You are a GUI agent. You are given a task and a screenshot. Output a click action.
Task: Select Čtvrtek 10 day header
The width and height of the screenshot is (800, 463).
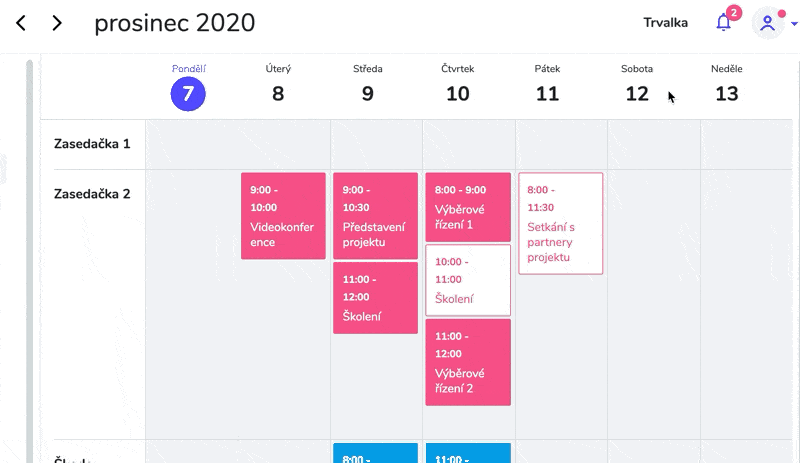[458, 86]
